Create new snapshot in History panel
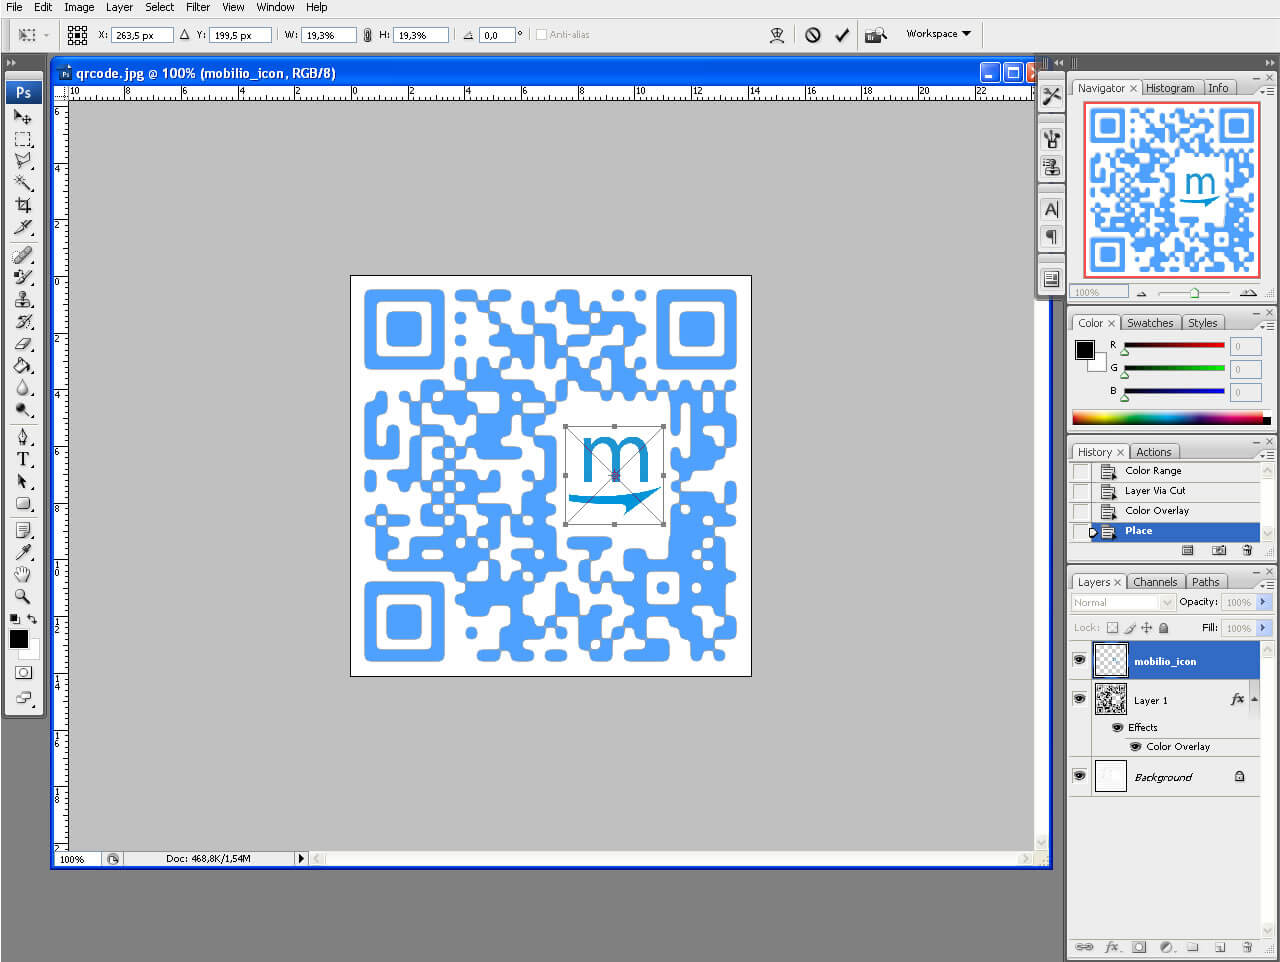The image size is (1280, 962). pos(1219,550)
